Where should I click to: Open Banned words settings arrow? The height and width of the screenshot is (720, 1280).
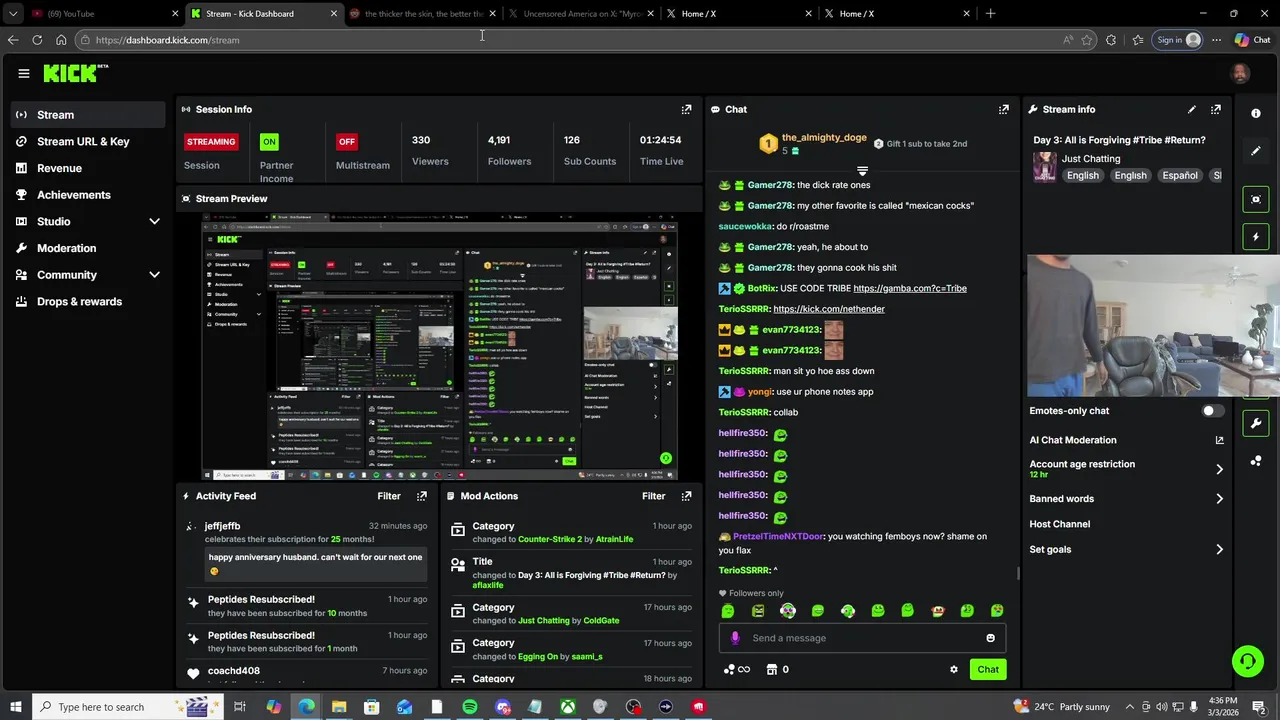coord(1219,499)
